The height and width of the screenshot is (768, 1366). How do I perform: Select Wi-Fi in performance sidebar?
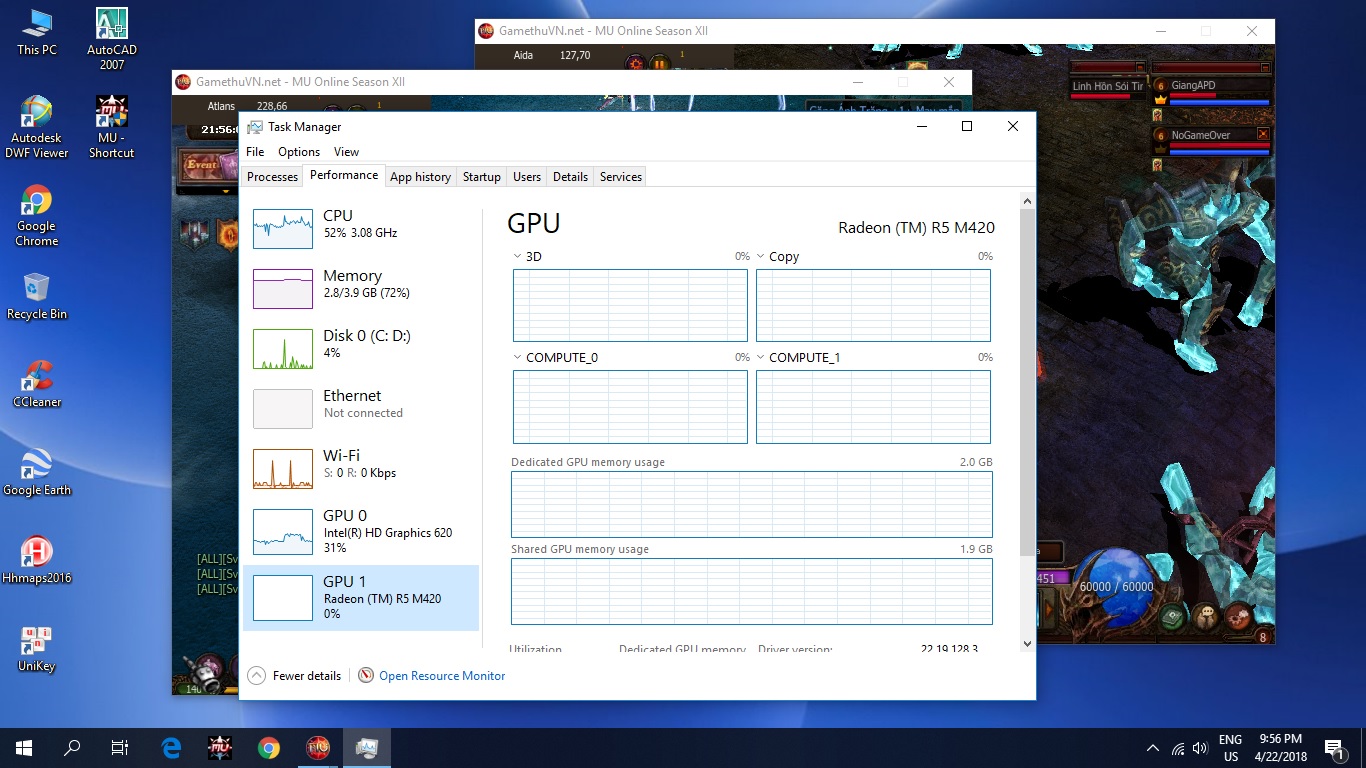(x=361, y=469)
